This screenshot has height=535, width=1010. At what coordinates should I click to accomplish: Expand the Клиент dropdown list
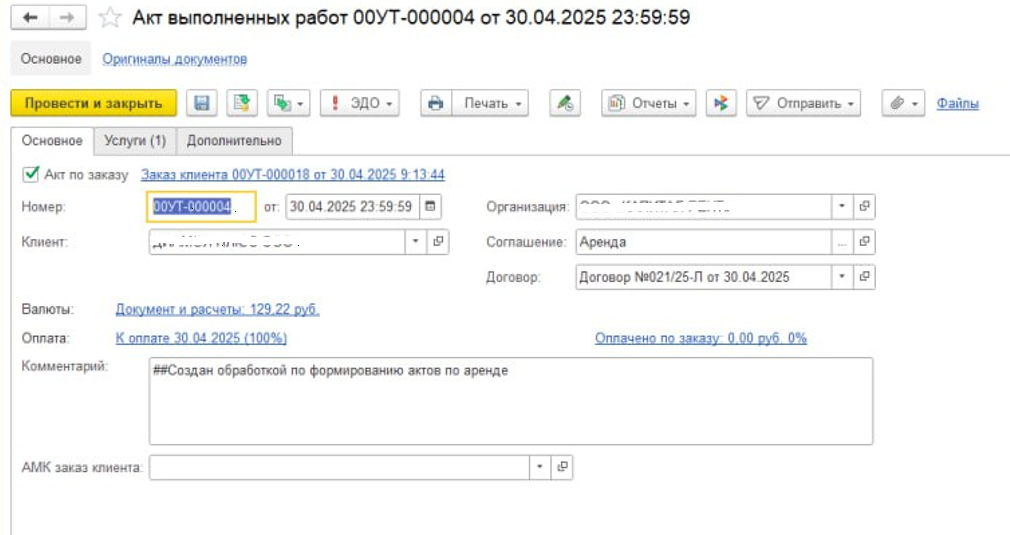click(417, 241)
